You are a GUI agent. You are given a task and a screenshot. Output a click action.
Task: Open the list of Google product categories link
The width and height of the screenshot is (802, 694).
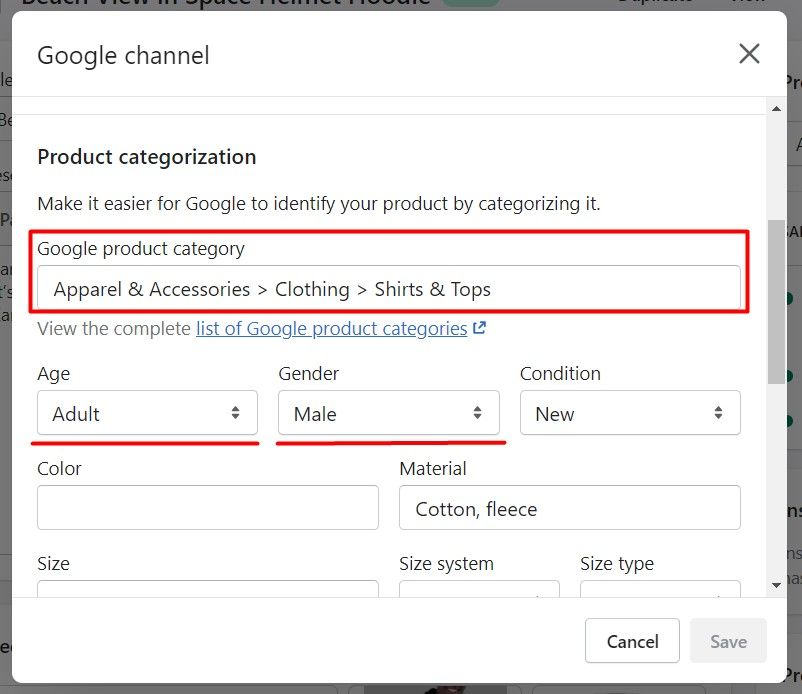[331, 329]
